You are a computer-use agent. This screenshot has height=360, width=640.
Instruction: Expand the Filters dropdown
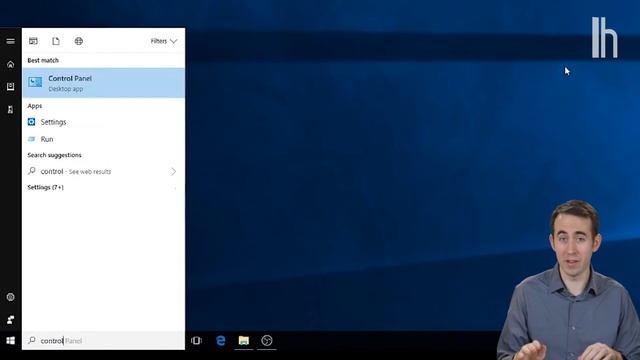coord(164,41)
